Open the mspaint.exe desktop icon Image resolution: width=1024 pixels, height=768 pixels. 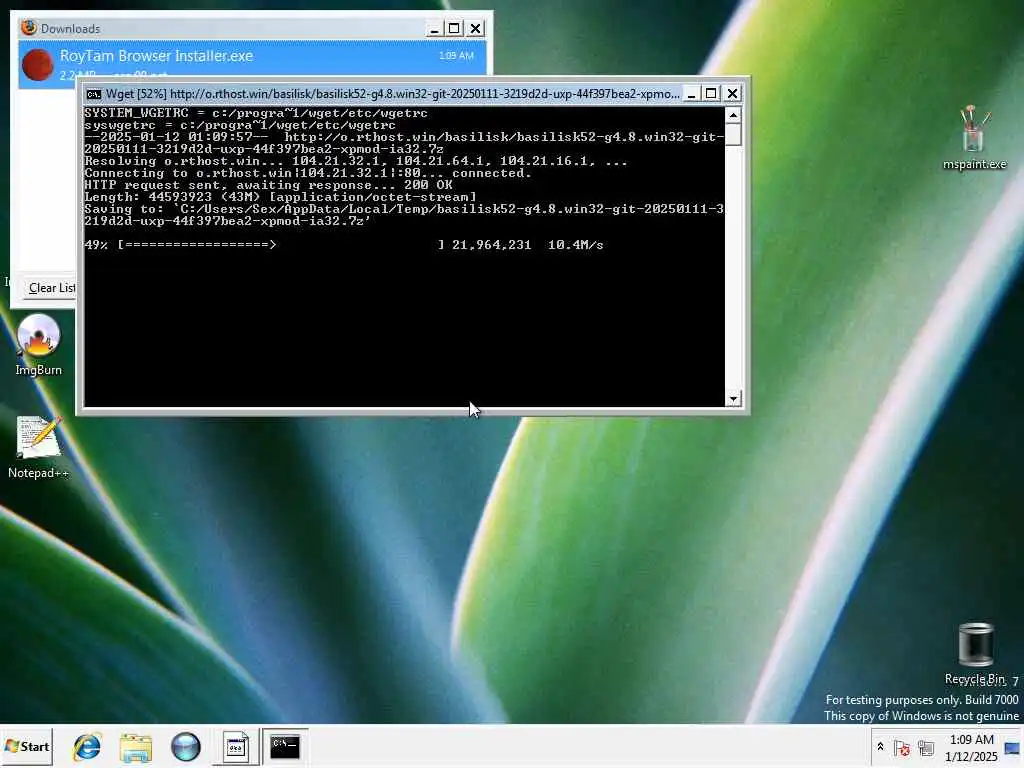974,138
